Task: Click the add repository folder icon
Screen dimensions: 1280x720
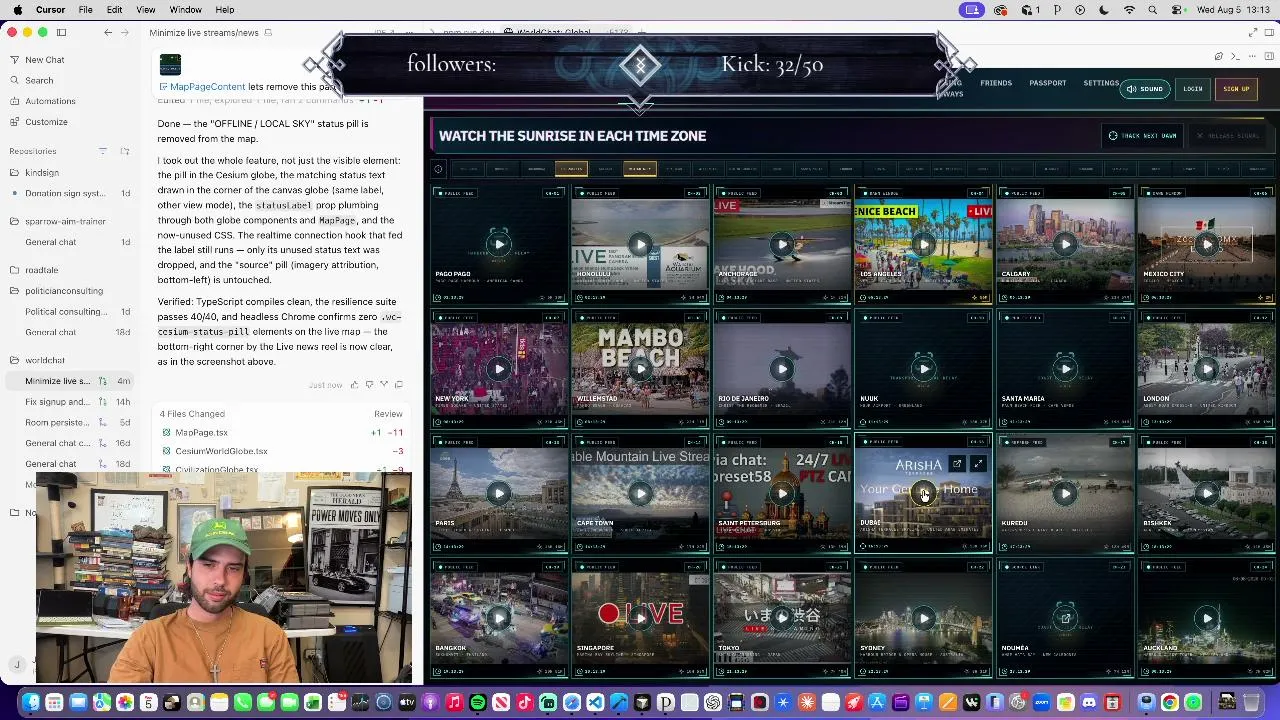Action: (125, 151)
